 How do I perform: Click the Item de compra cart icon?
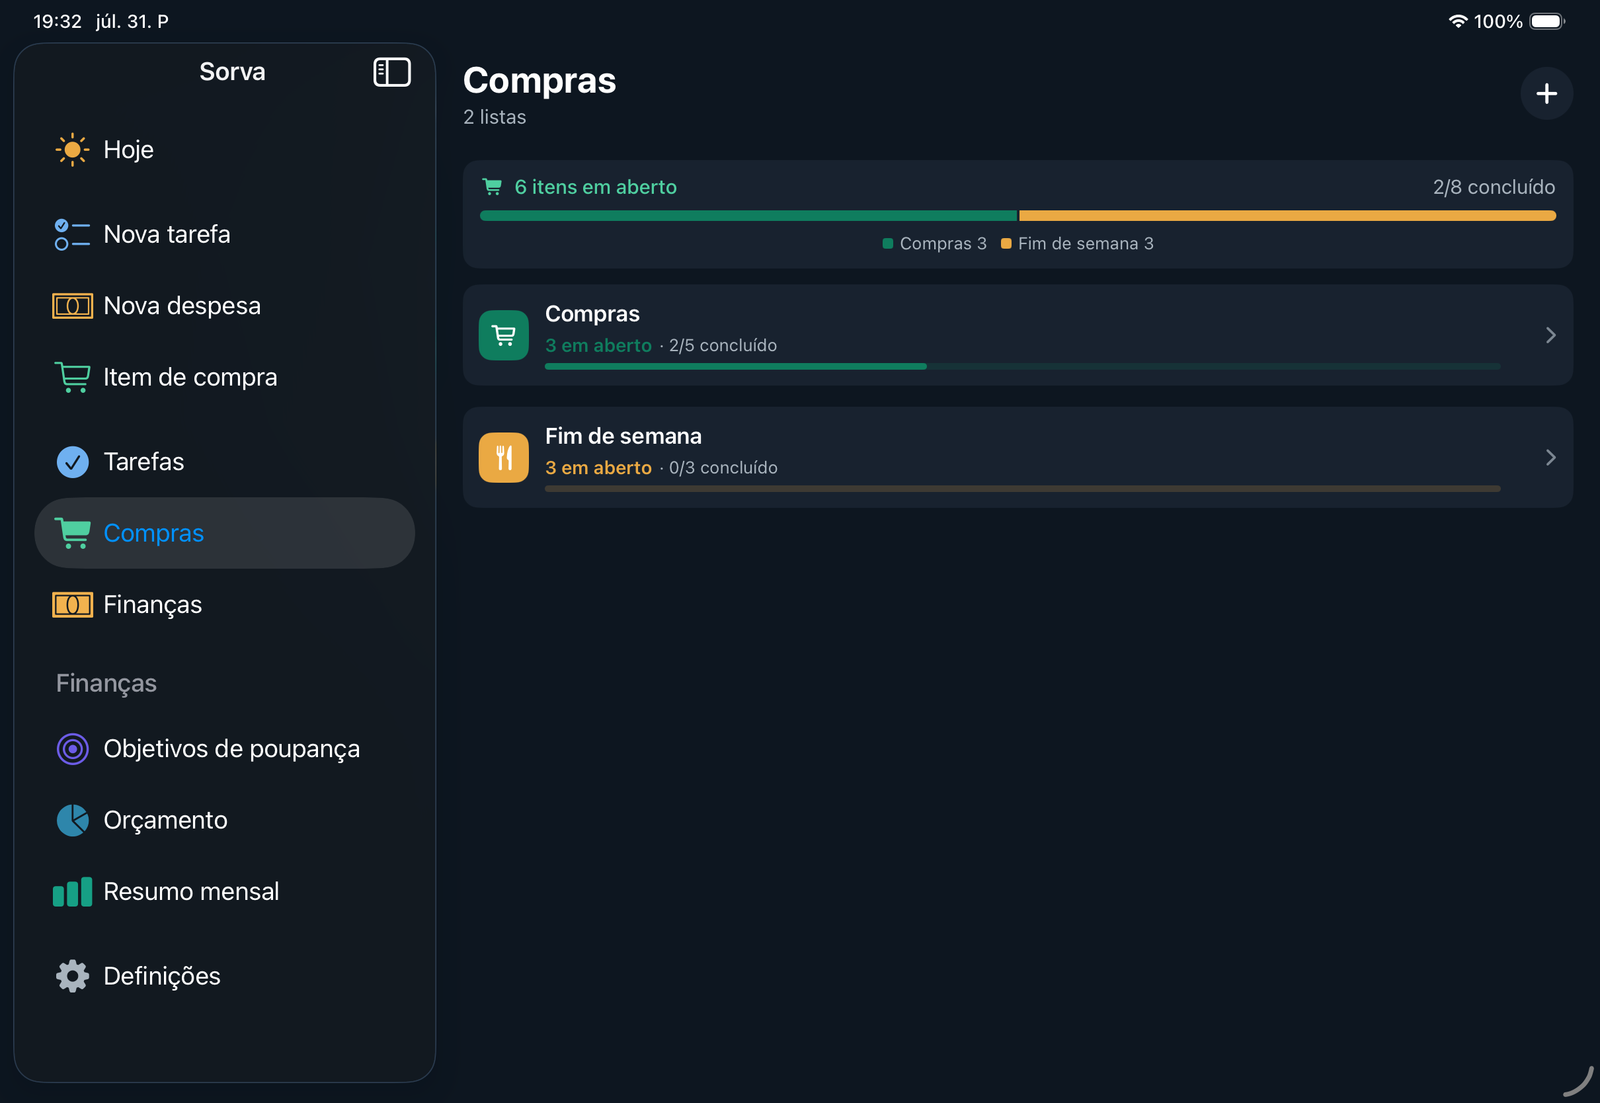tap(72, 377)
